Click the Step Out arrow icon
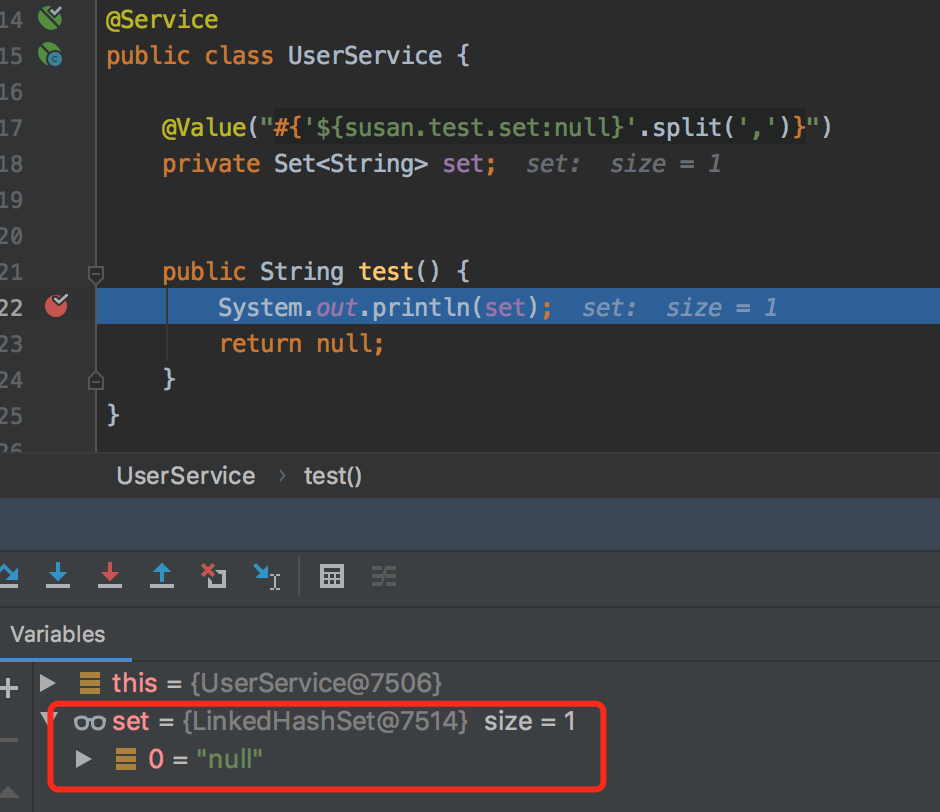Viewport: 940px width, 812px height. [x=161, y=575]
